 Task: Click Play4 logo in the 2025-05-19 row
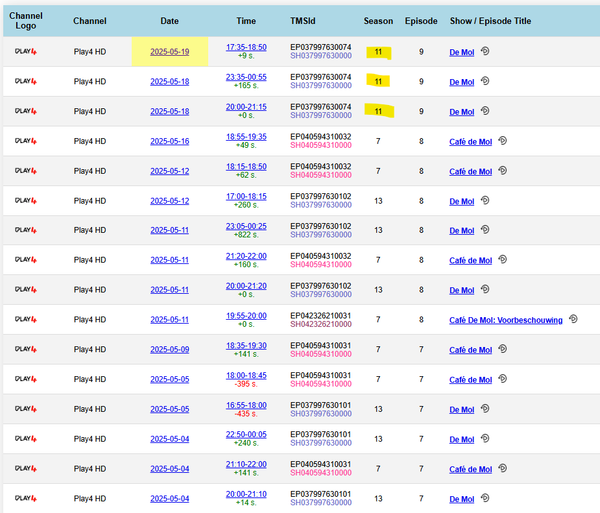pyautogui.click(x=27, y=52)
